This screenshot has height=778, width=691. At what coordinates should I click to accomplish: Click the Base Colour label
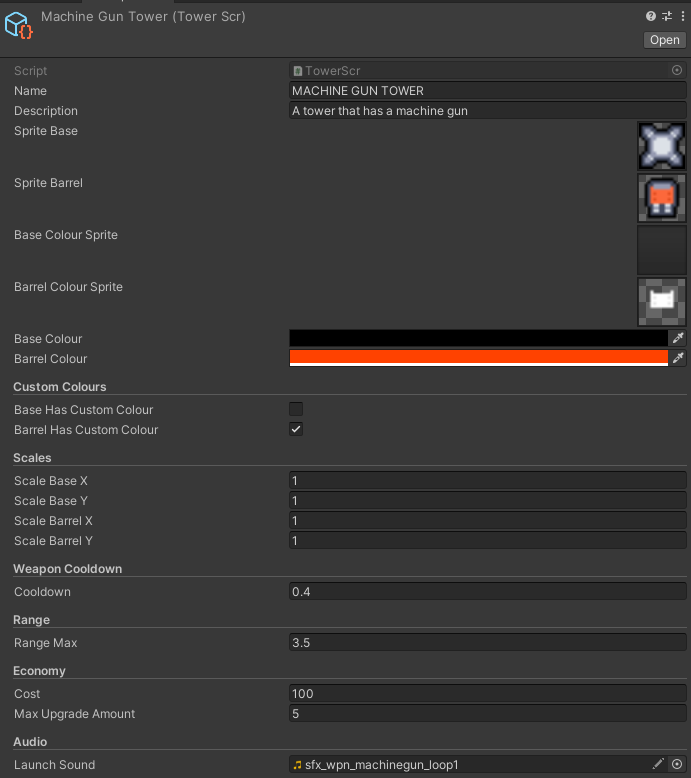point(48,338)
